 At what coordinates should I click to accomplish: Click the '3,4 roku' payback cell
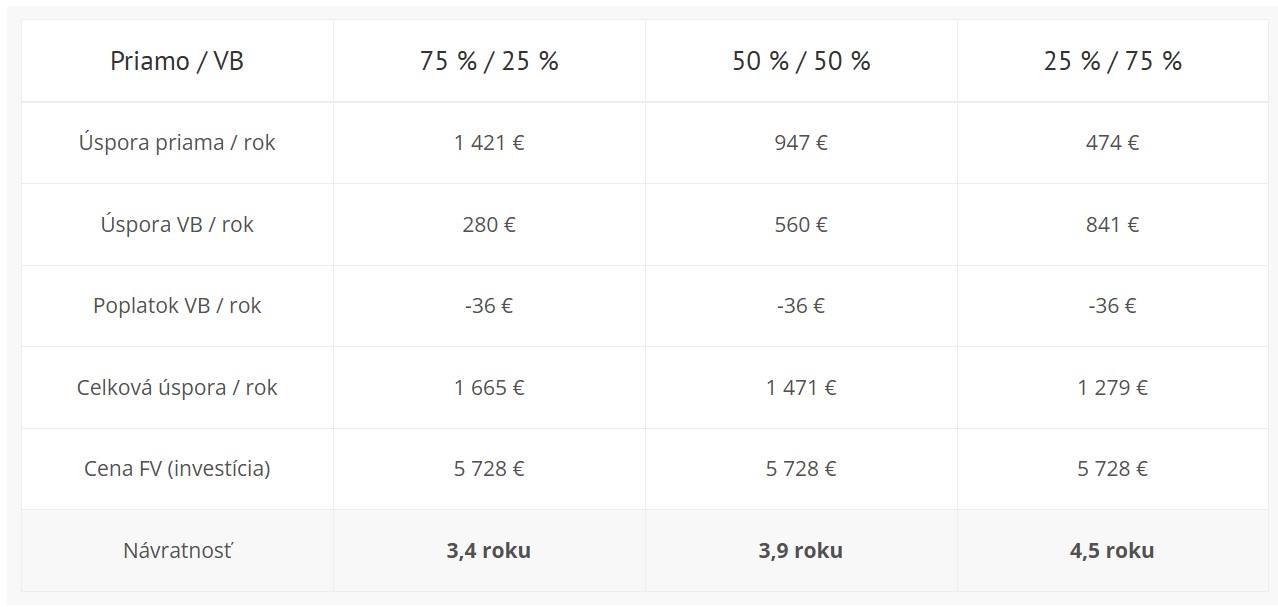tap(489, 551)
